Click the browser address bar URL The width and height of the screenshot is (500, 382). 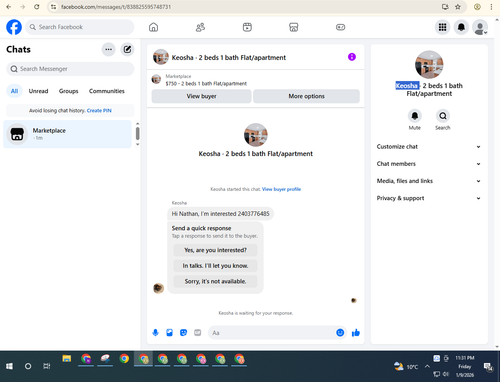[116, 7]
